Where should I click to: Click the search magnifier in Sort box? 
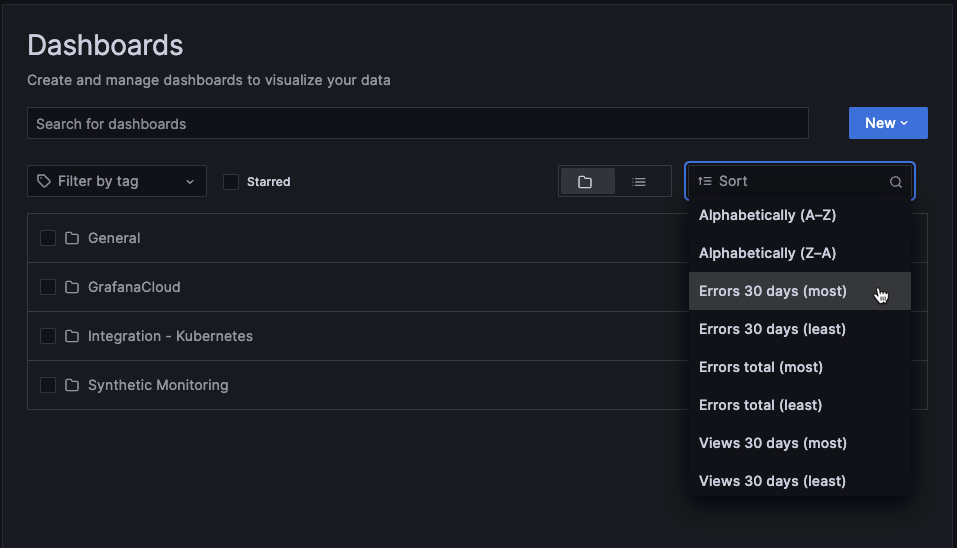[896, 182]
